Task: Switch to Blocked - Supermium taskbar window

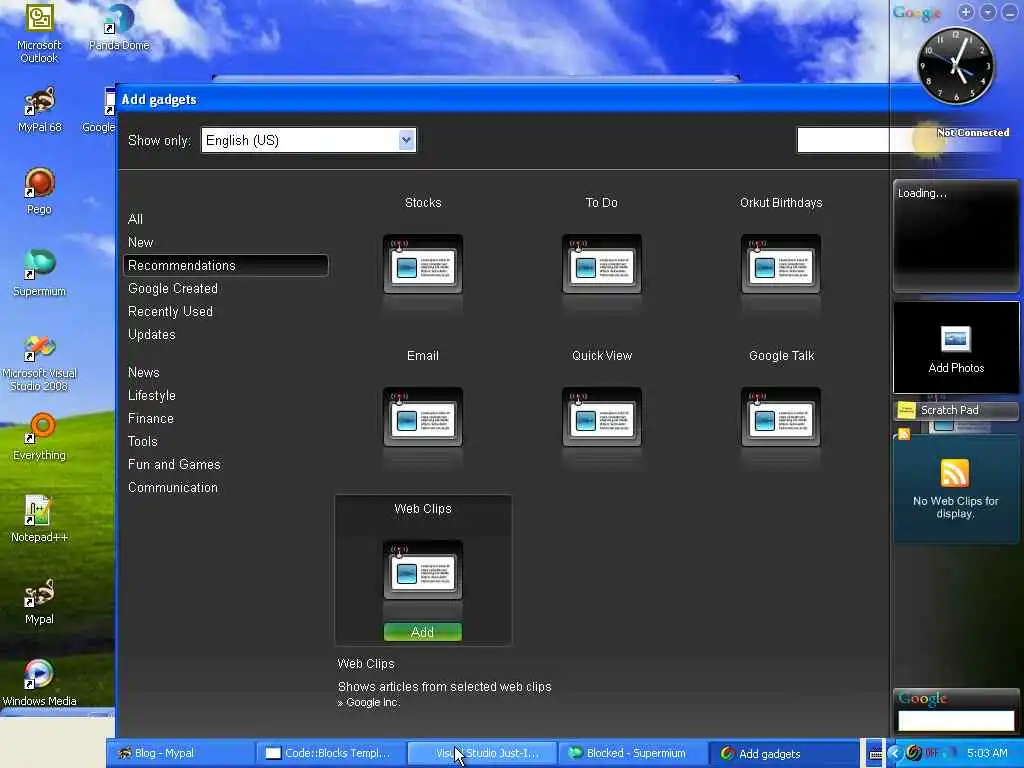Action: (633, 753)
